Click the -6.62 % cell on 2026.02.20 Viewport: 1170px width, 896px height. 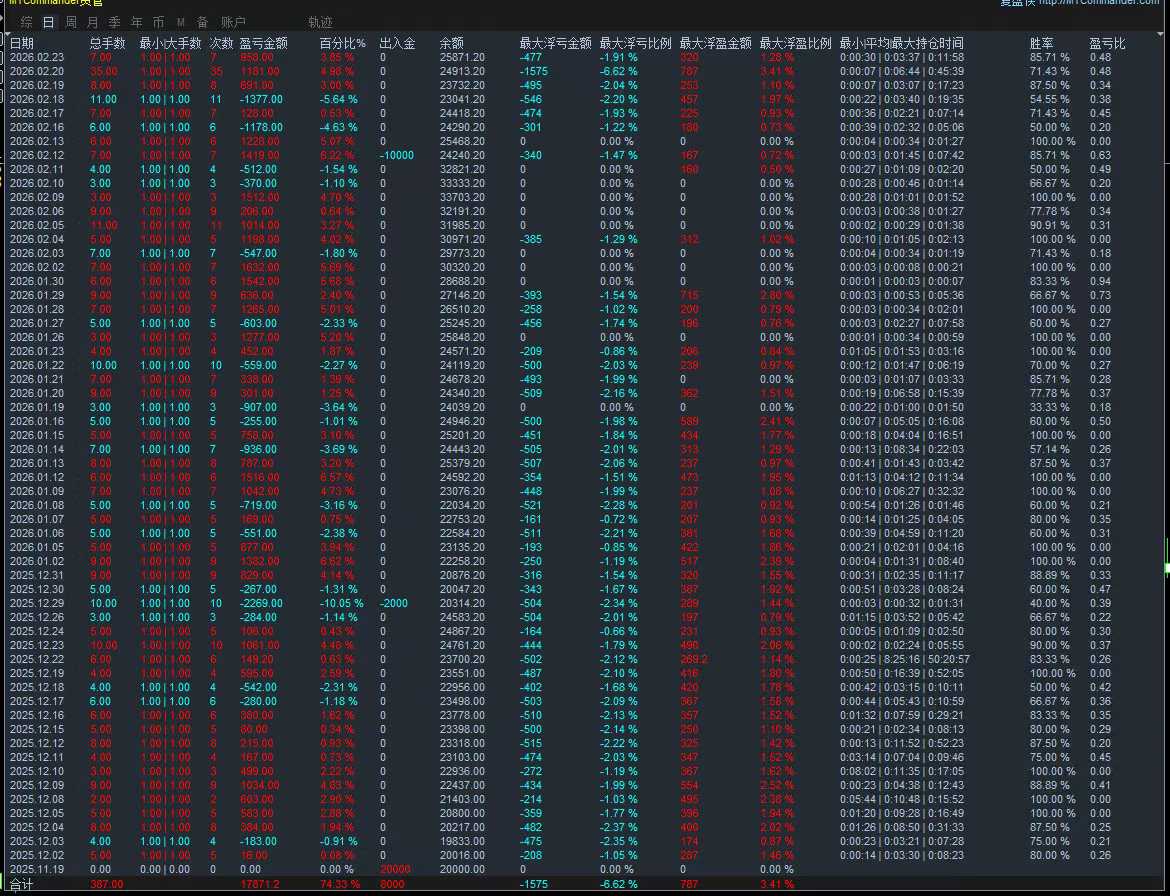(x=619, y=72)
